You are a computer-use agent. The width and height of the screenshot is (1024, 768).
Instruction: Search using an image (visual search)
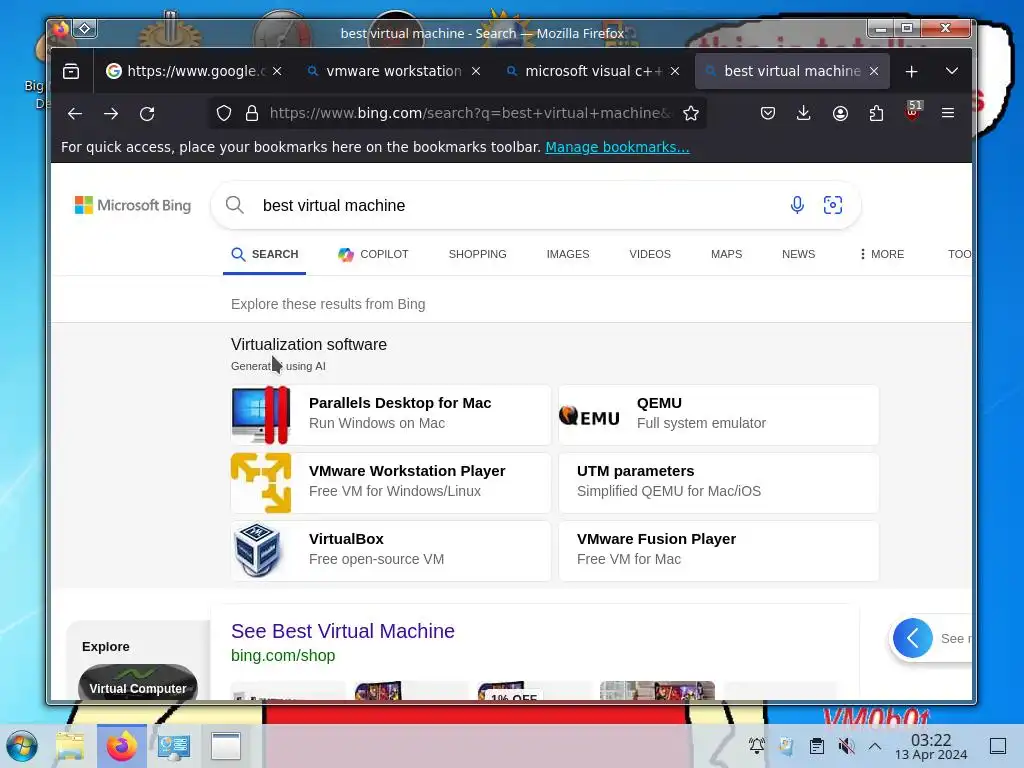pos(833,205)
